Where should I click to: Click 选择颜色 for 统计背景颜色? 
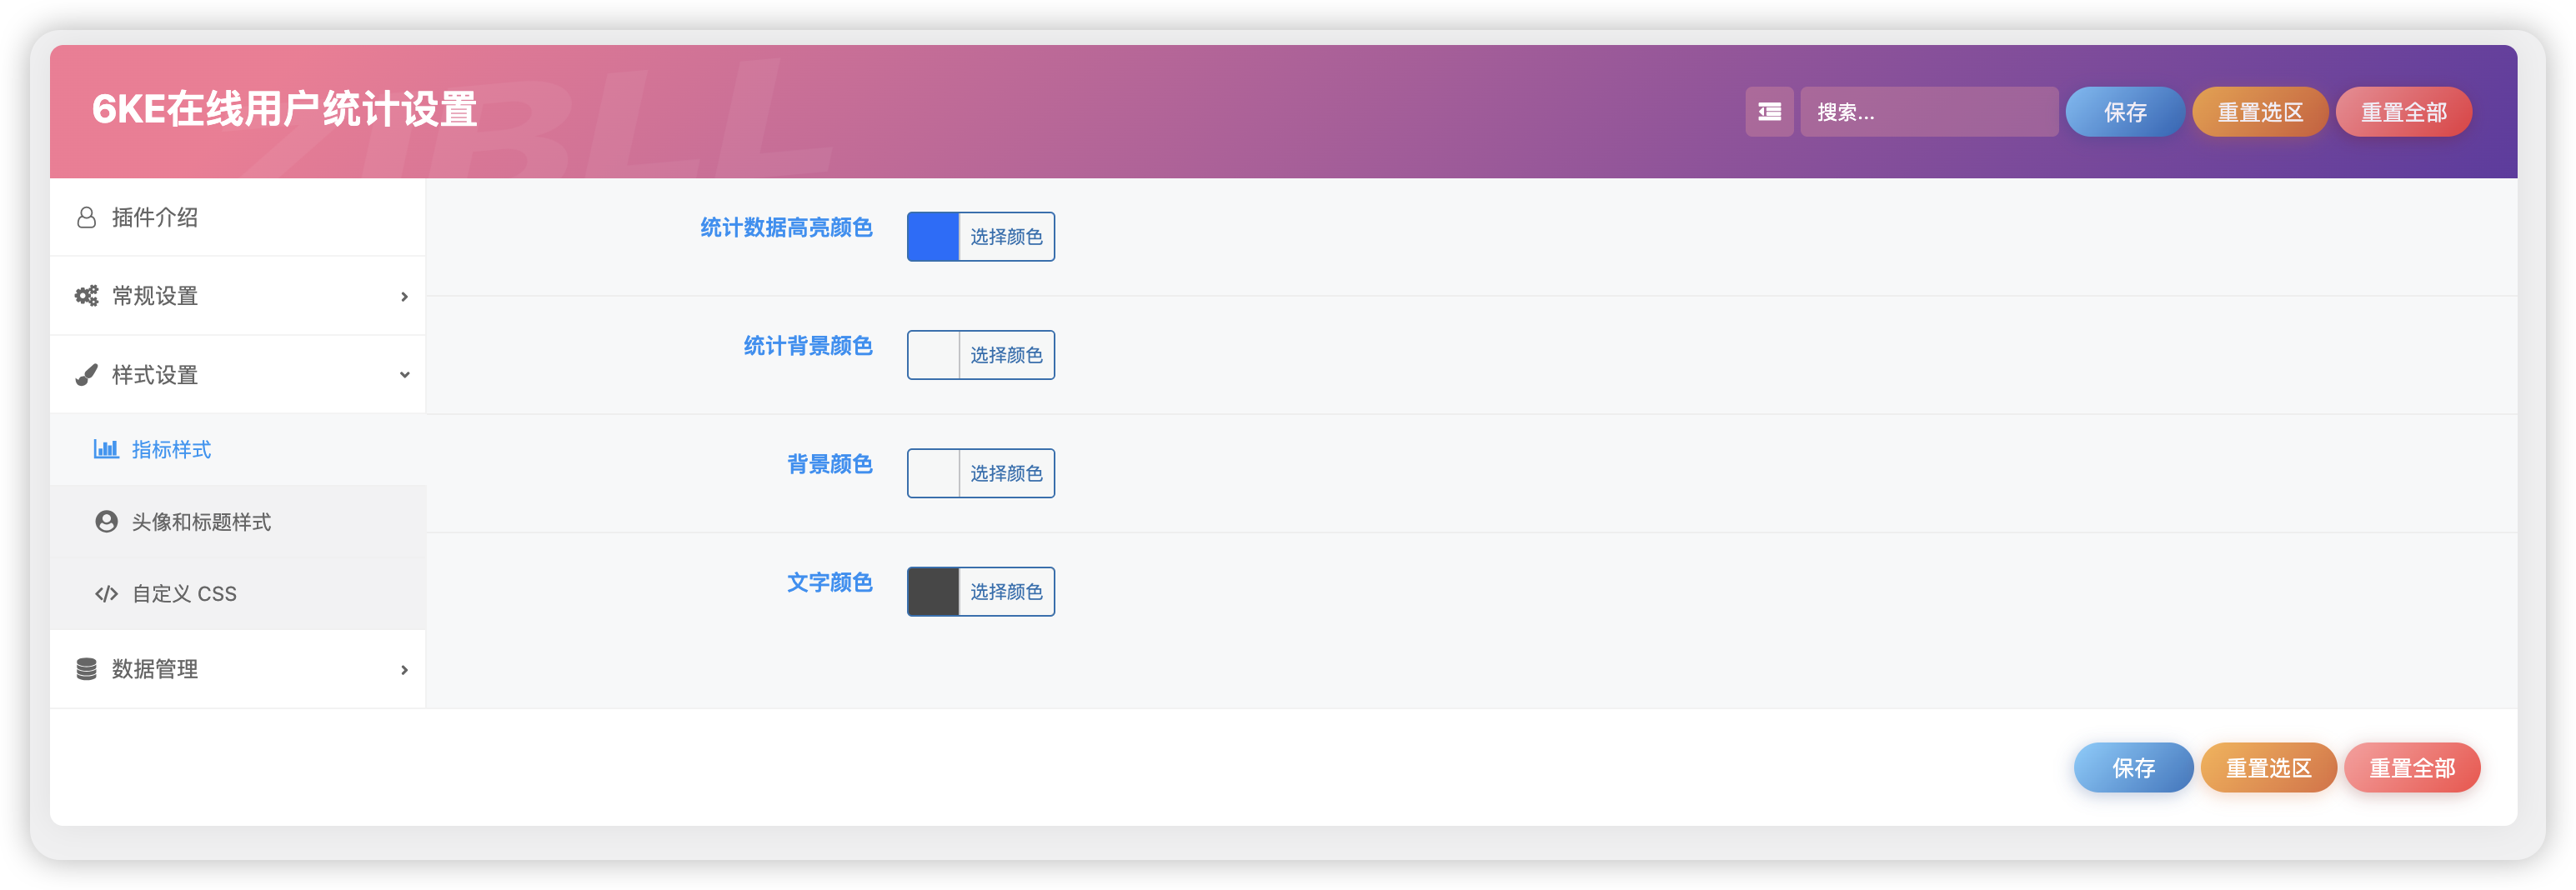tap(1006, 355)
